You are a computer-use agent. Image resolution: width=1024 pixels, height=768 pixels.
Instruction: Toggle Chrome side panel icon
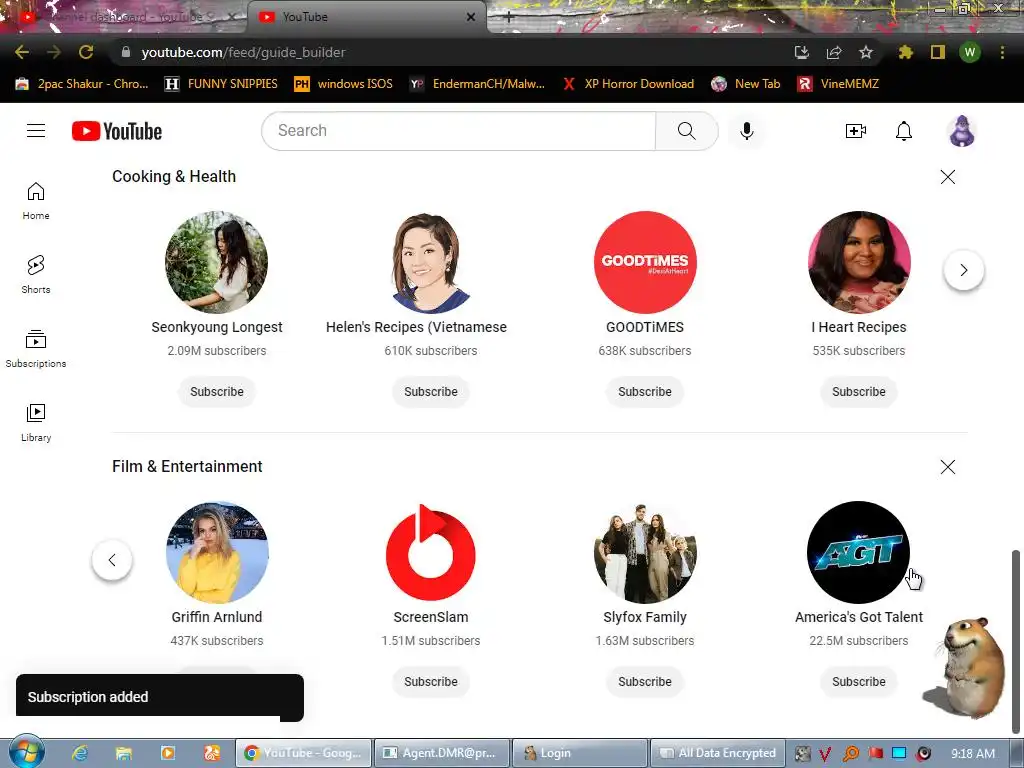[x=938, y=52]
